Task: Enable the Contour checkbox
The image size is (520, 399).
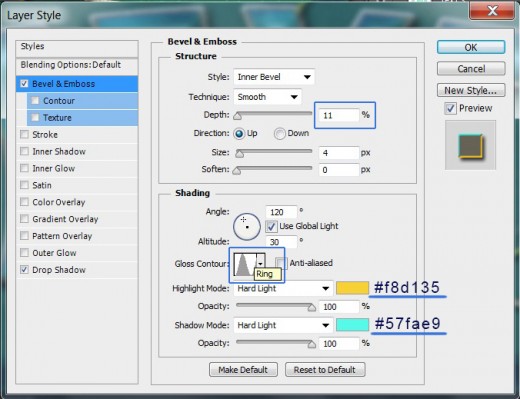Action: [x=35, y=100]
